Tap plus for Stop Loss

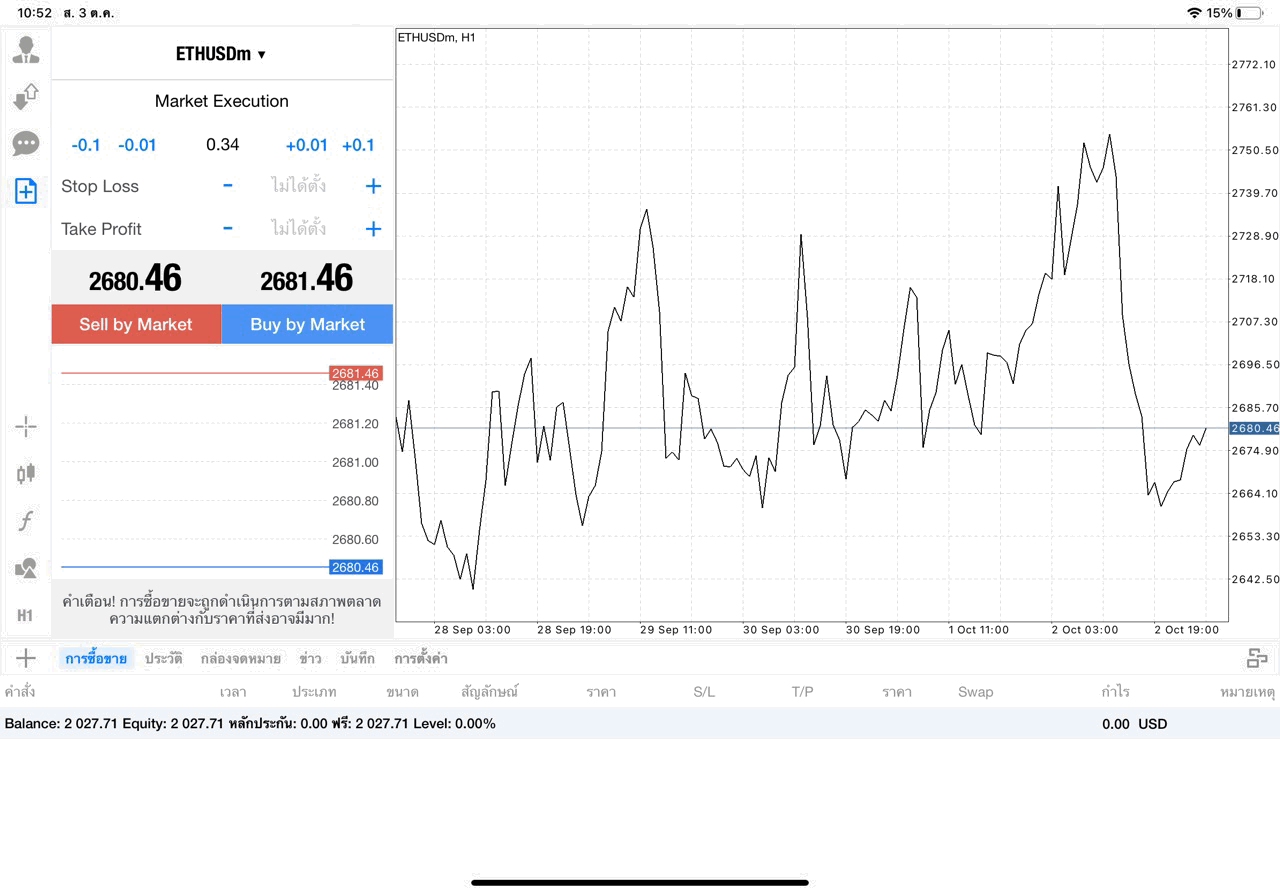pyautogui.click(x=373, y=186)
